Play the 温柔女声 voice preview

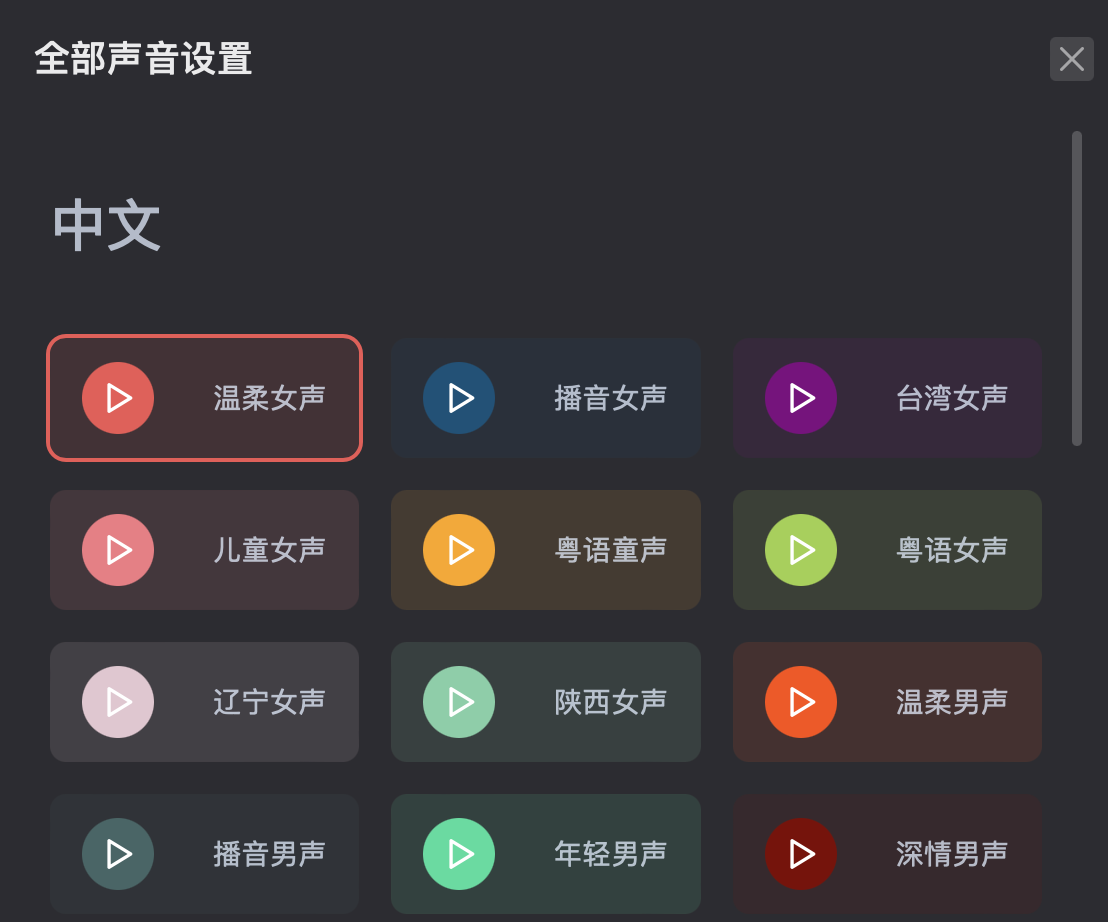click(x=118, y=398)
